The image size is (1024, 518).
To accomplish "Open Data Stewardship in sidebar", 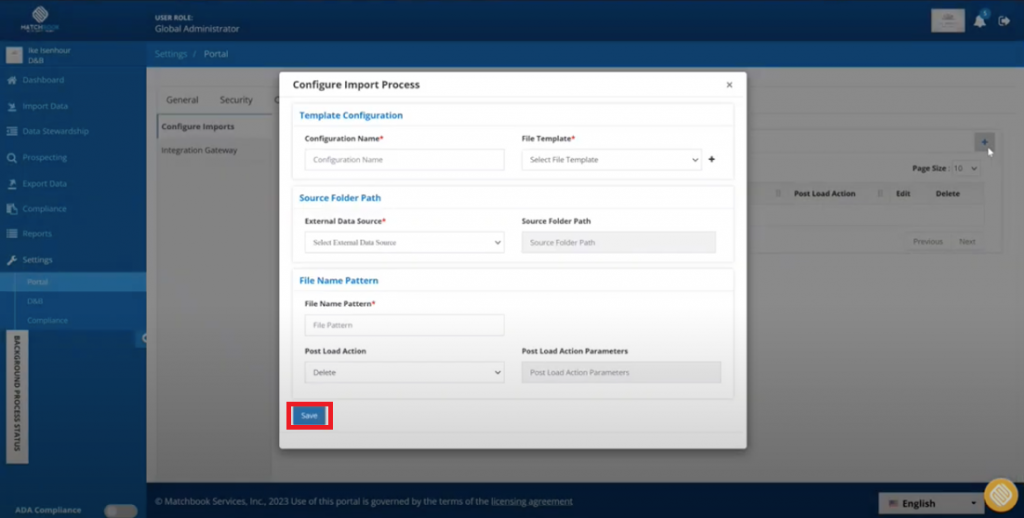I will 55,131.
